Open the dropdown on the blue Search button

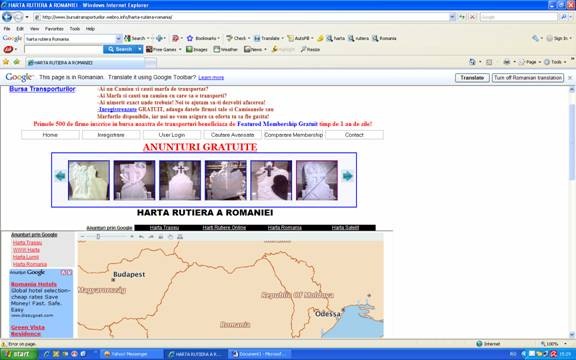[140, 49]
